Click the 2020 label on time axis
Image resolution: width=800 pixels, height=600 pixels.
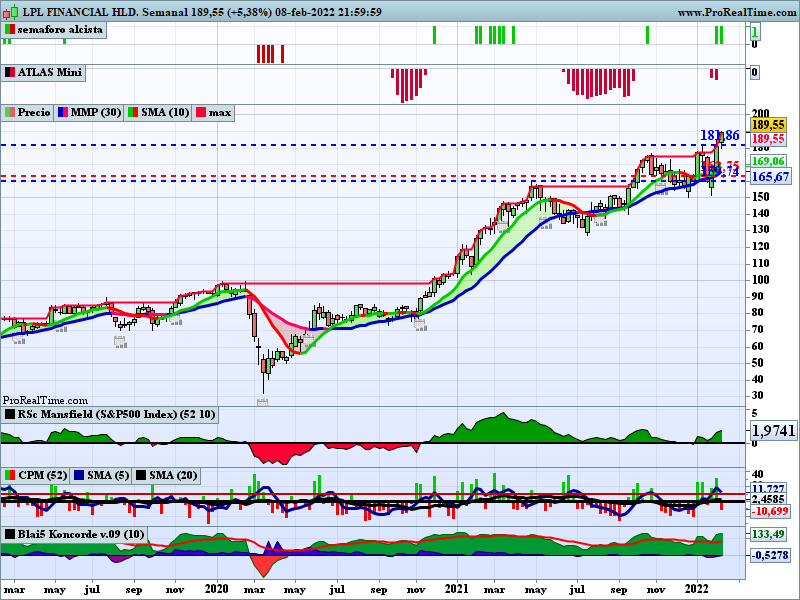[x=217, y=589]
